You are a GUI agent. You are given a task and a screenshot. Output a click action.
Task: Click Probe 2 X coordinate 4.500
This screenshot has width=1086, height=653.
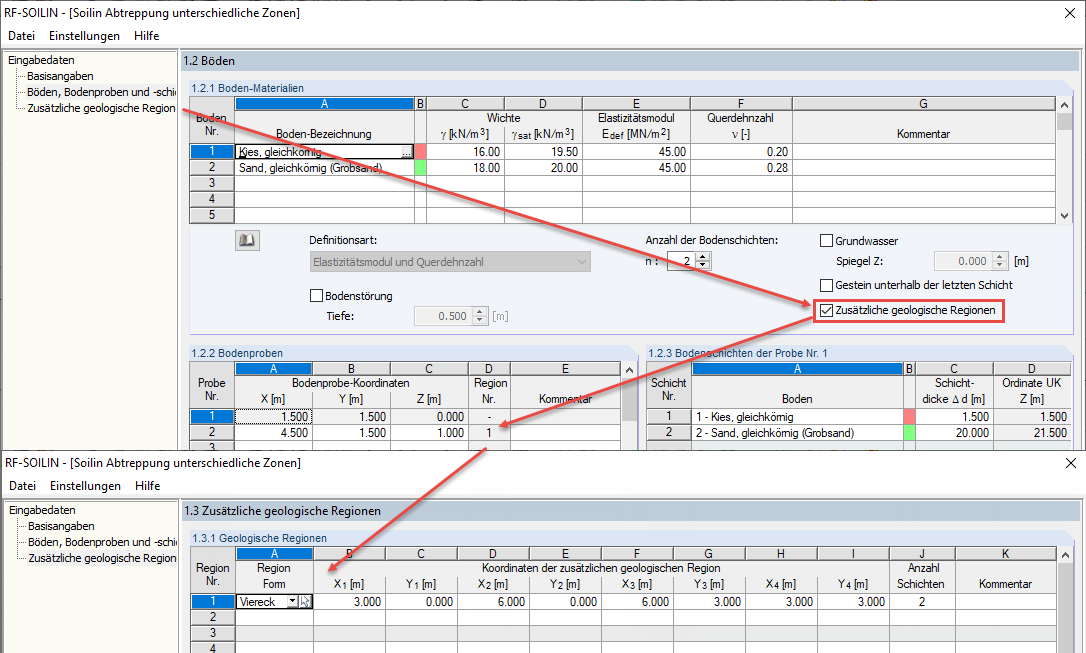point(274,433)
